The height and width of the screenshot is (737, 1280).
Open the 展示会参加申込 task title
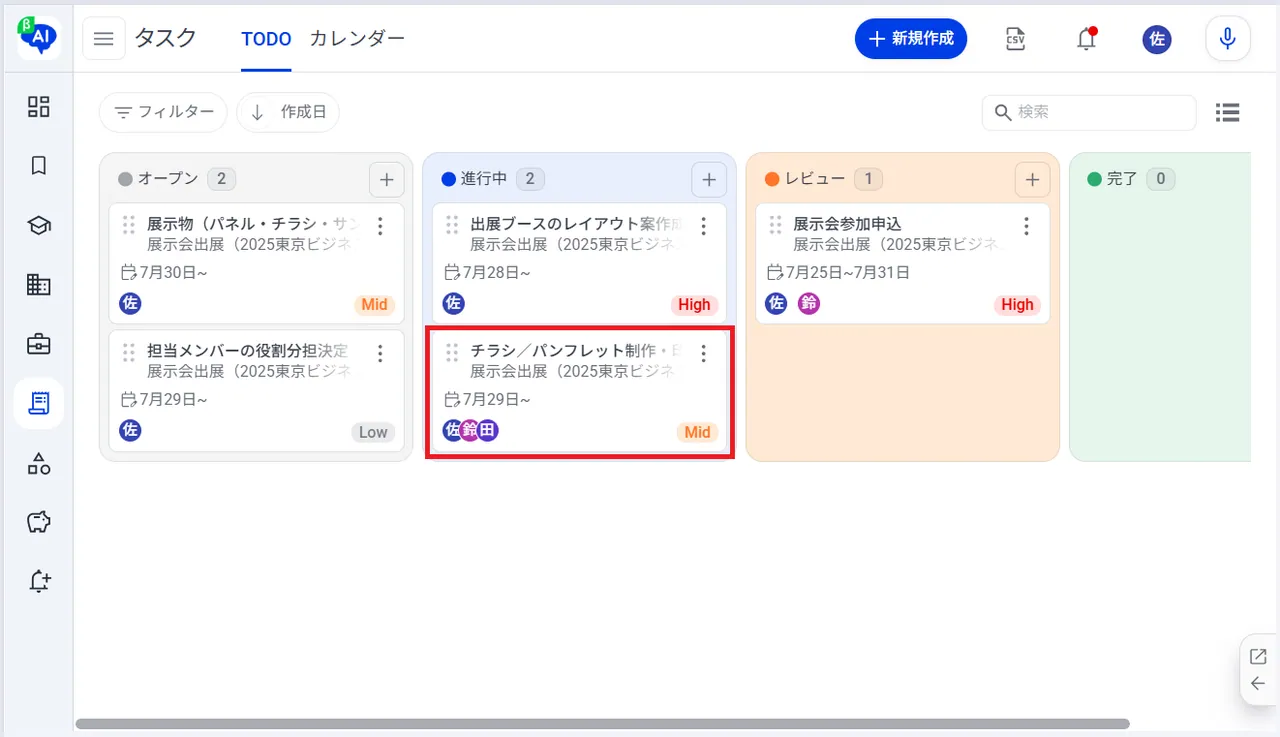click(x=847, y=224)
